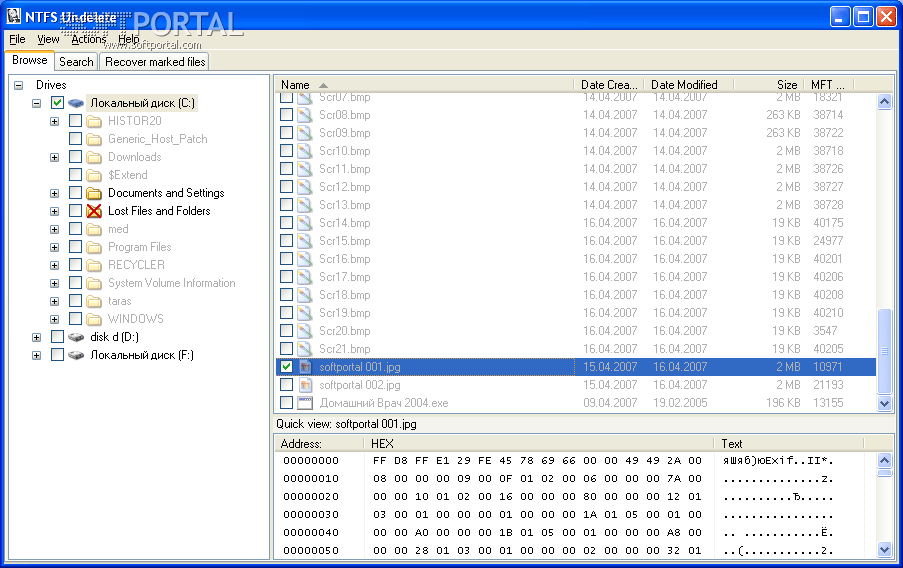The width and height of the screenshot is (903, 568).
Task: Click the HEX column header in Quick view
Action: click(541, 444)
